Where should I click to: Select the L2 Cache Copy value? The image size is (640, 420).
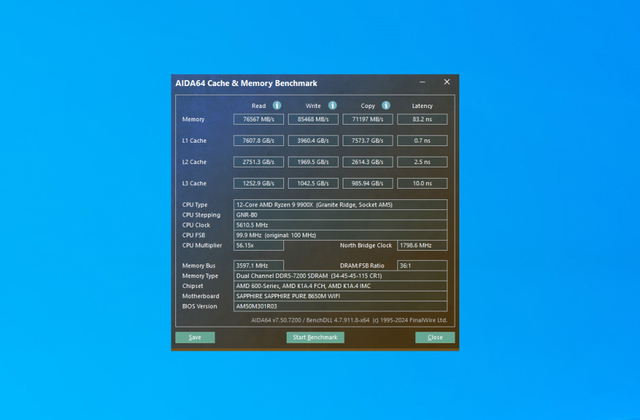(x=367, y=162)
